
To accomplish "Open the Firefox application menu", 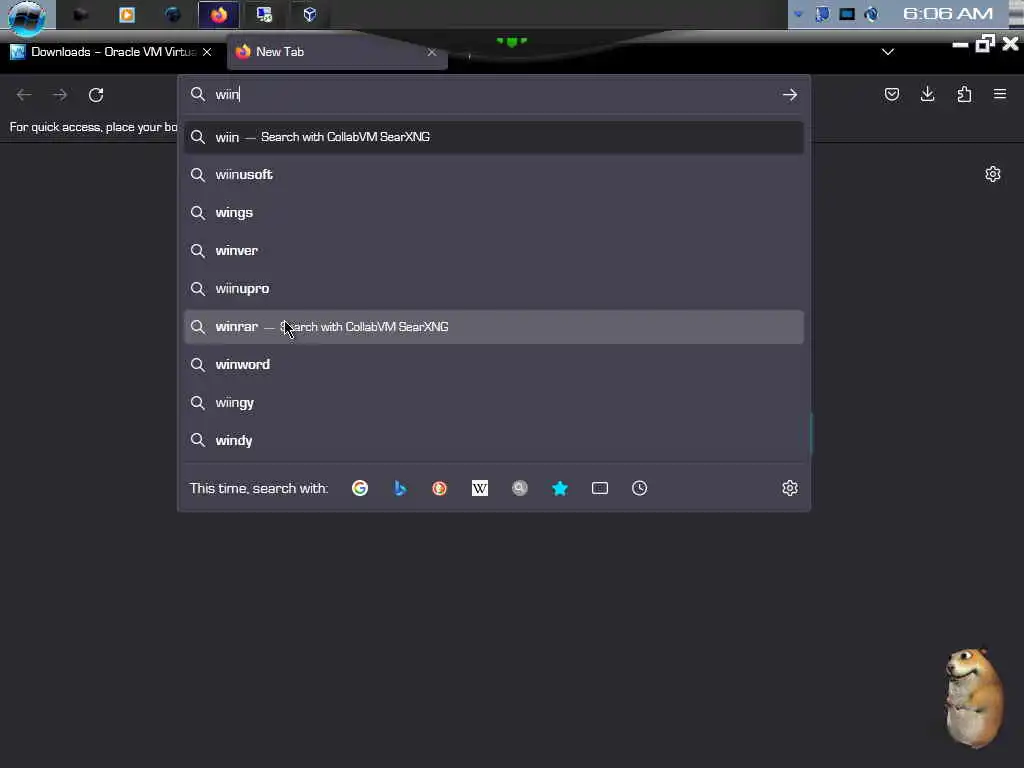I will click(x=1000, y=95).
